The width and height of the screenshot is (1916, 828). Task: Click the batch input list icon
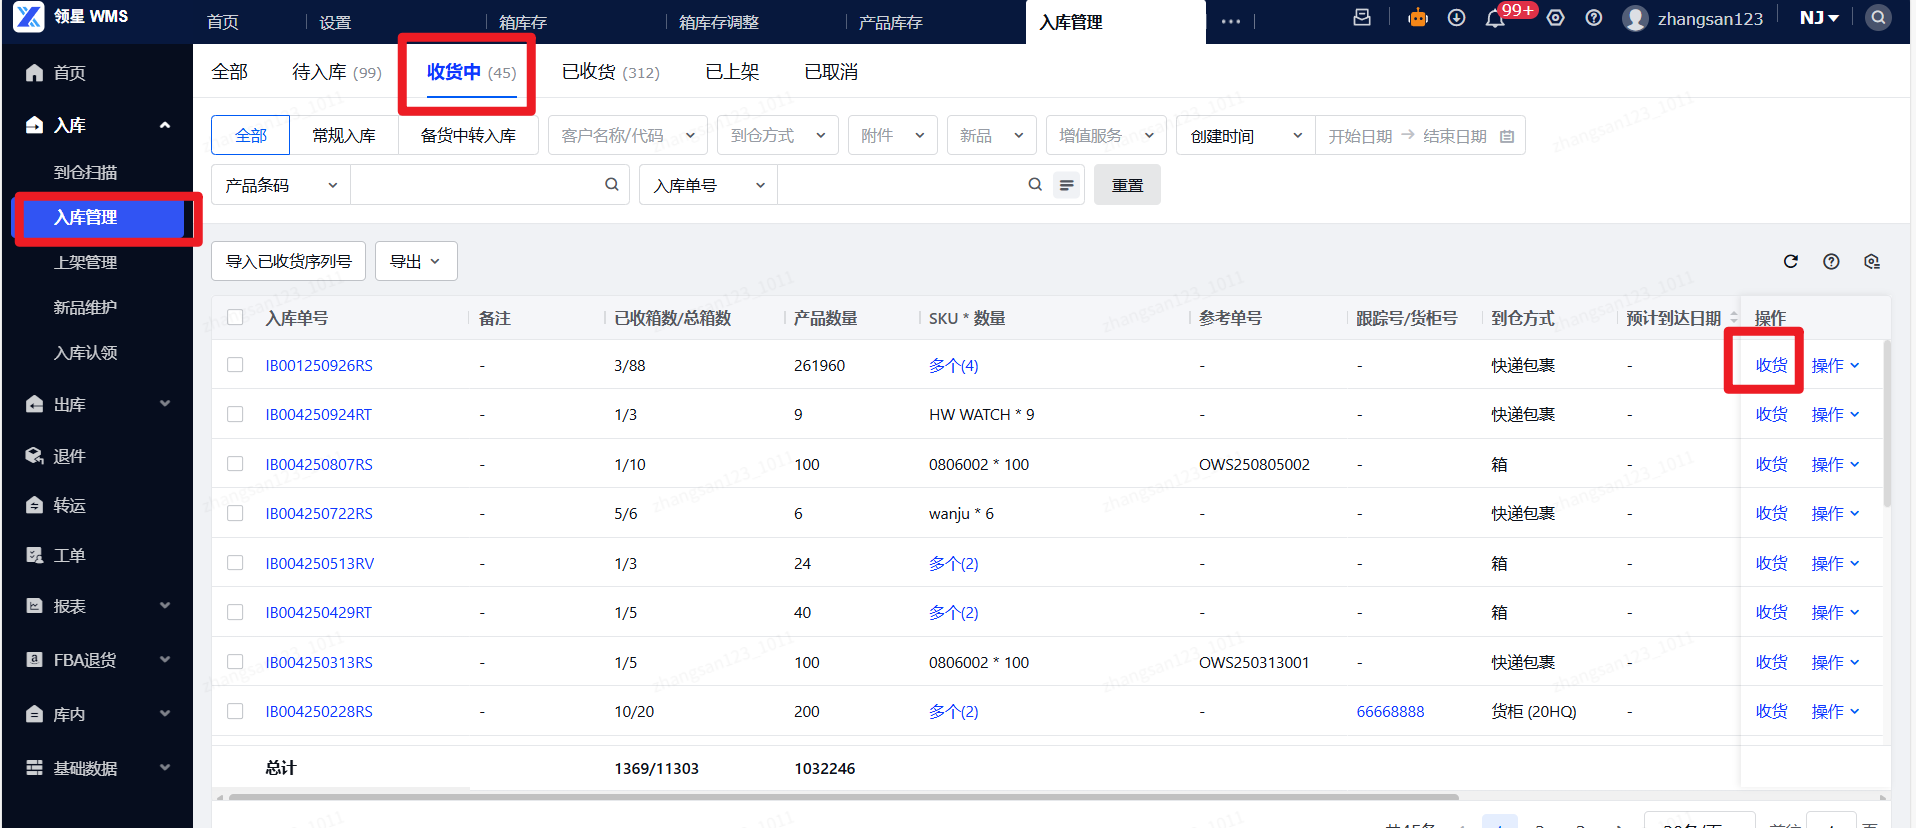1067,185
